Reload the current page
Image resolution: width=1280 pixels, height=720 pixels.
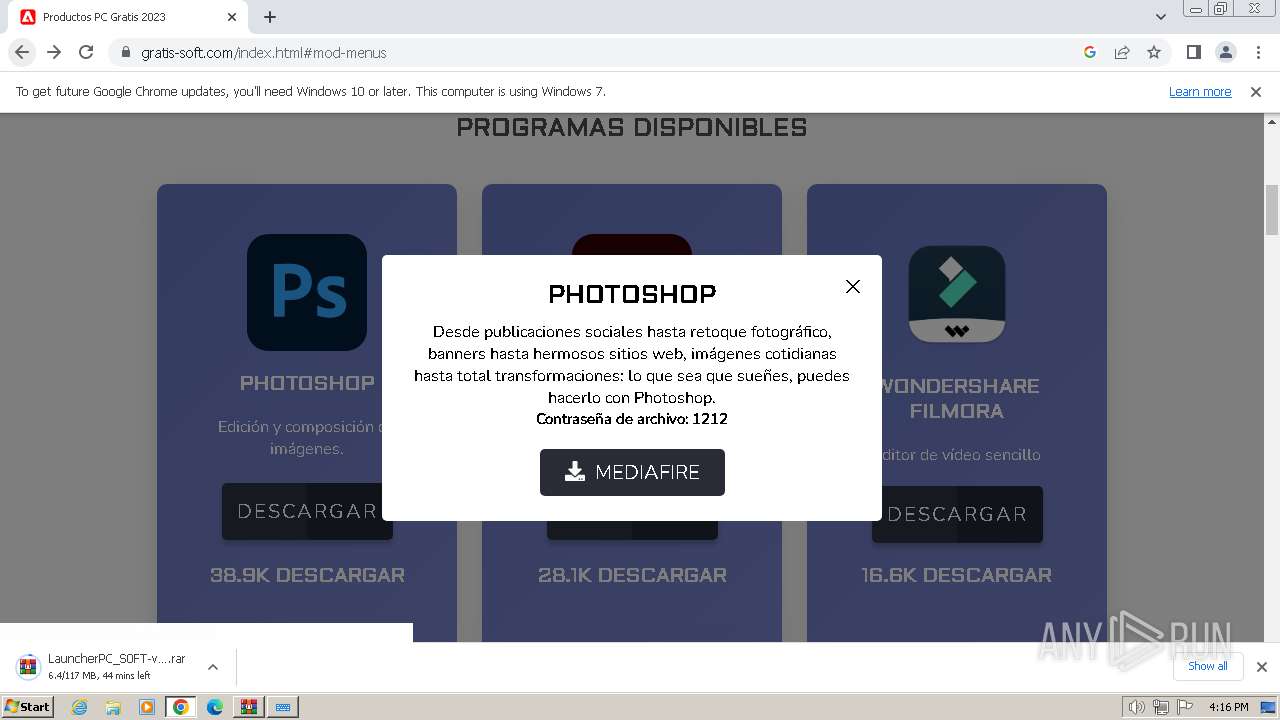86,52
